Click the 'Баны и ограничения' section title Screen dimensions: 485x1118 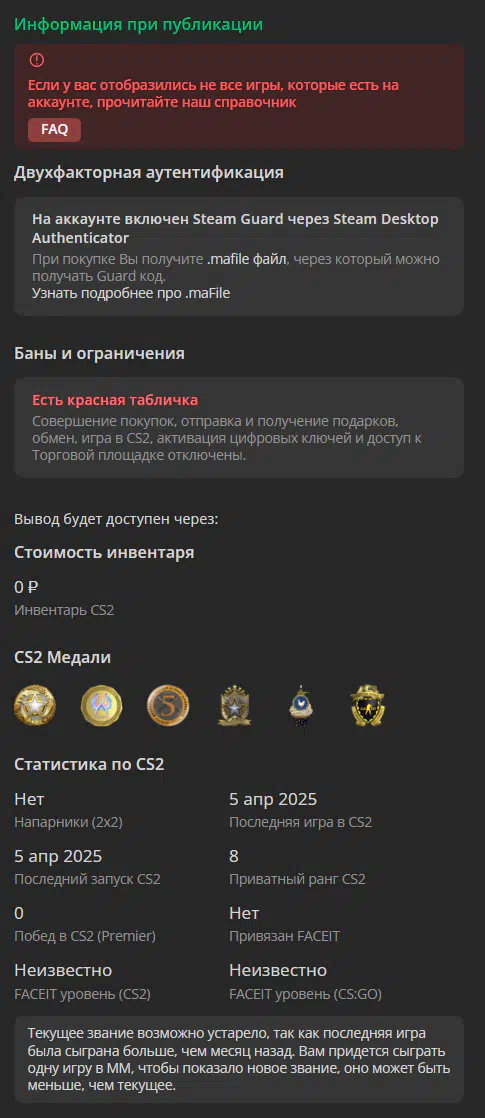coord(99,354)
